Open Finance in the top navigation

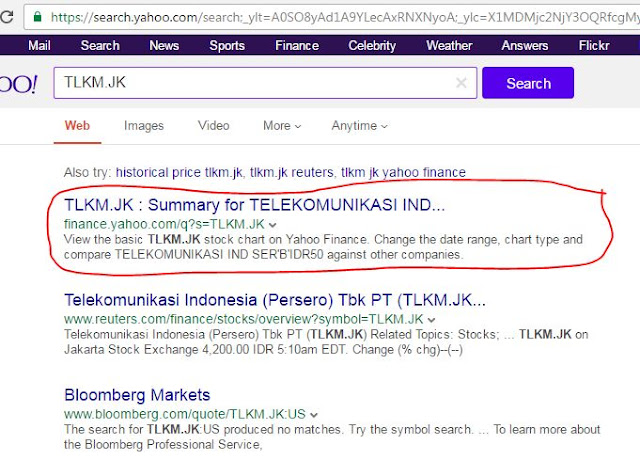click(x=297, y=45)
